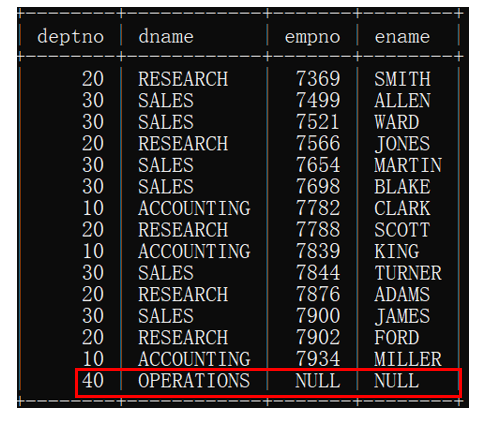
Task: Click SALES in the BLAKE row
Action: coord(166,187)
